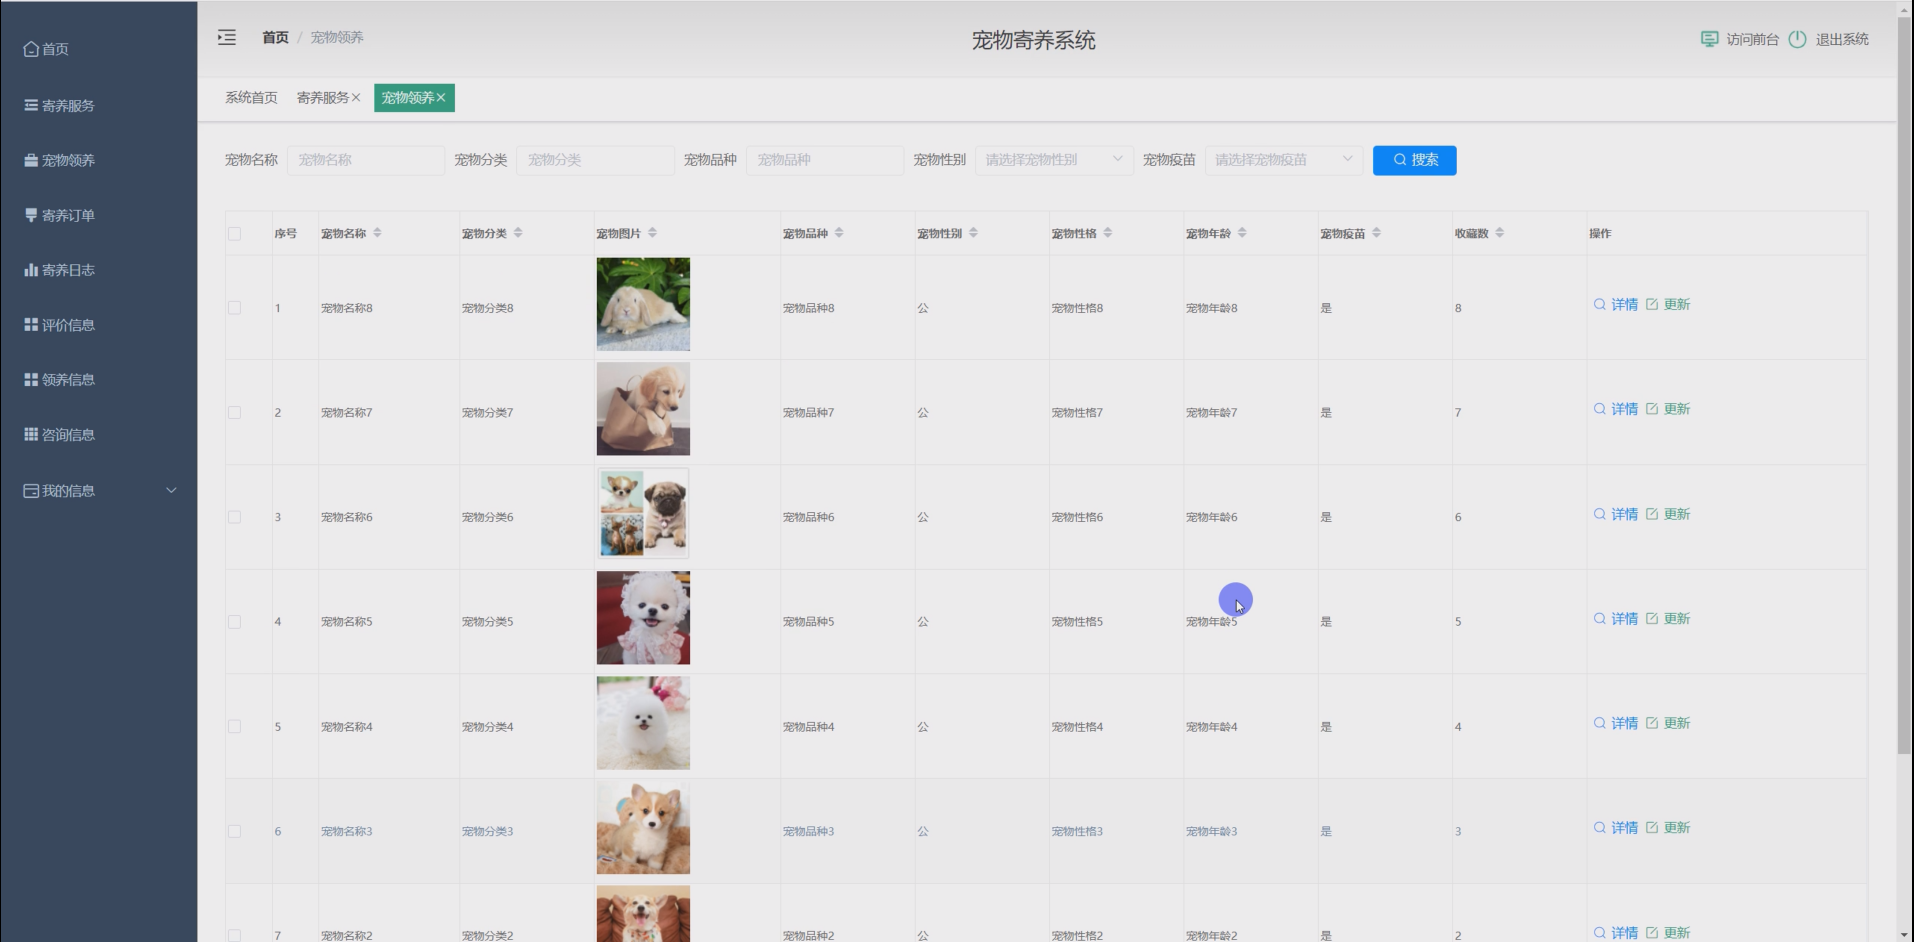Sort by 宠物分类 column arrows
This screenshot has height=942, width=1914.
tap(518, 233)
